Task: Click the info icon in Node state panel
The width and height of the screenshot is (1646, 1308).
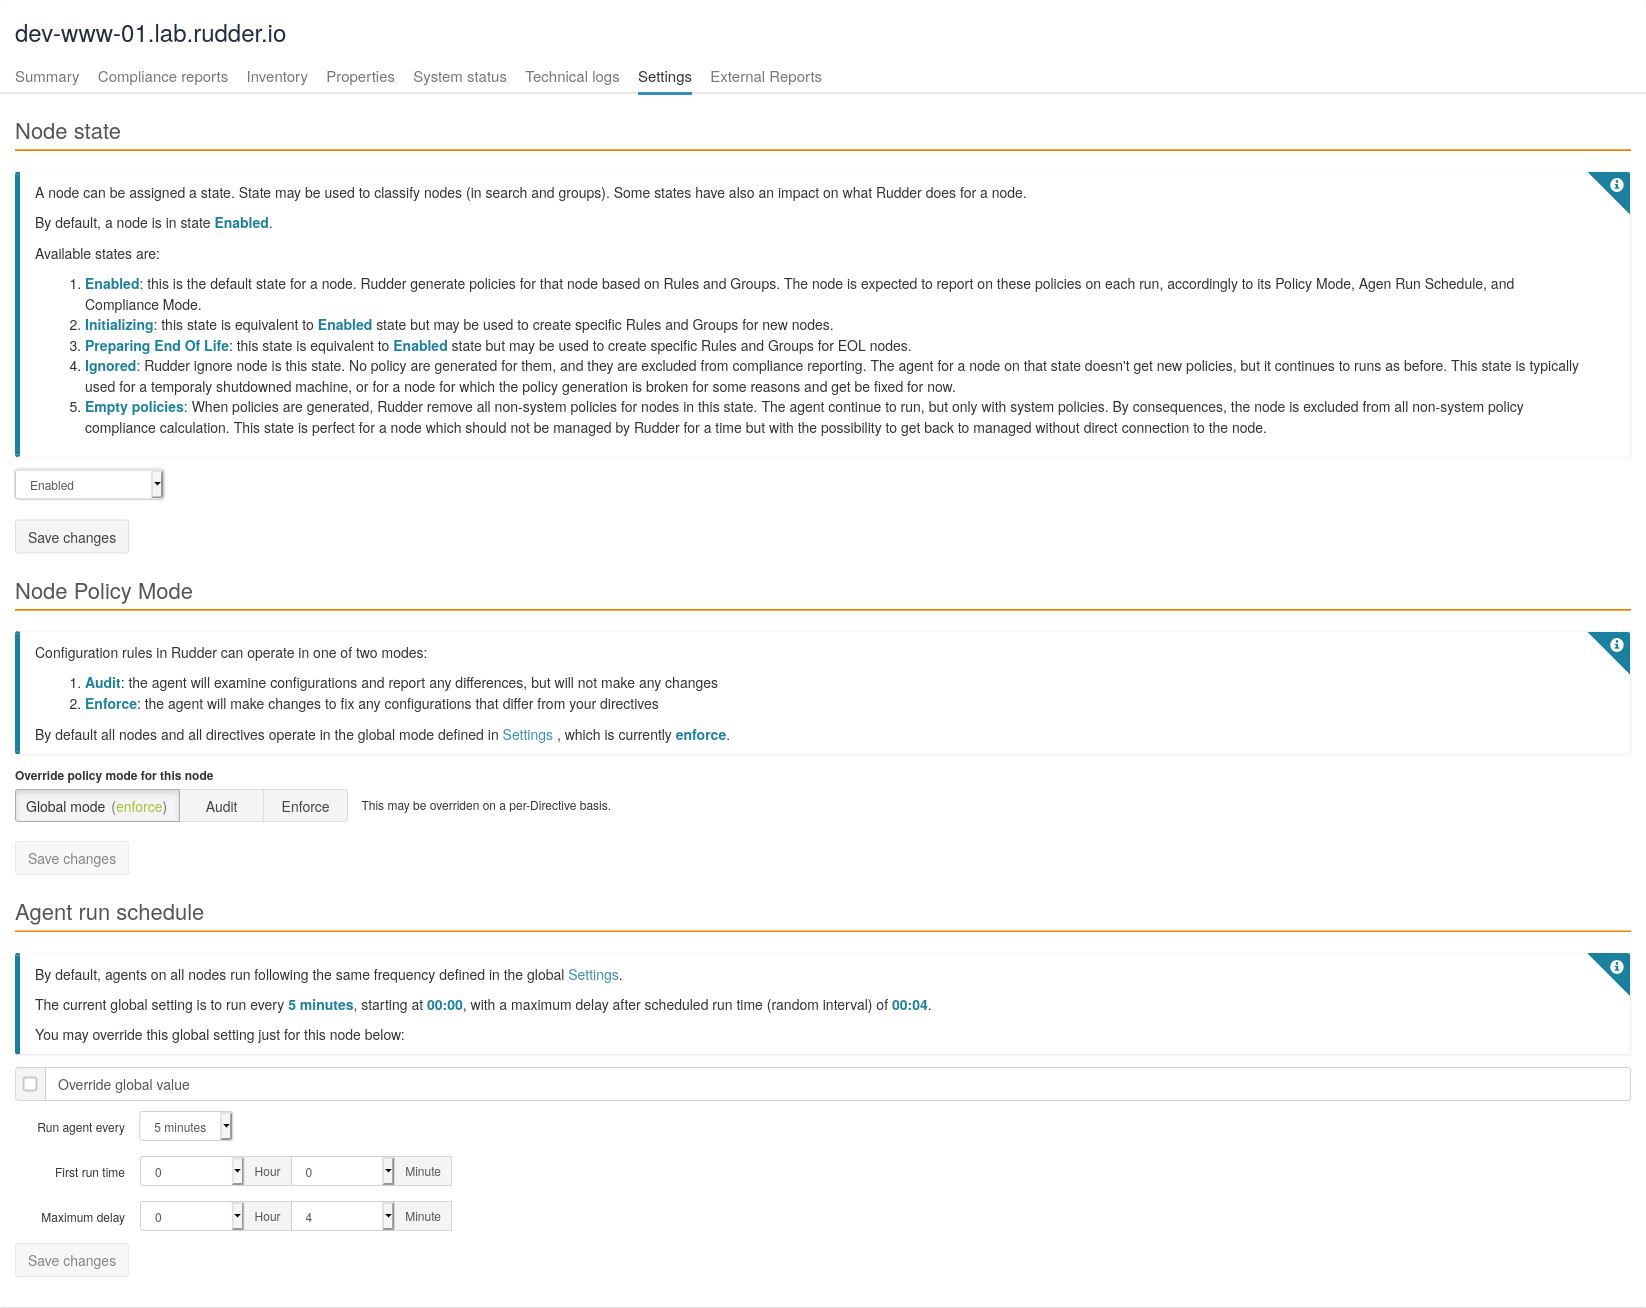Action: click(x=1616, y=185)
